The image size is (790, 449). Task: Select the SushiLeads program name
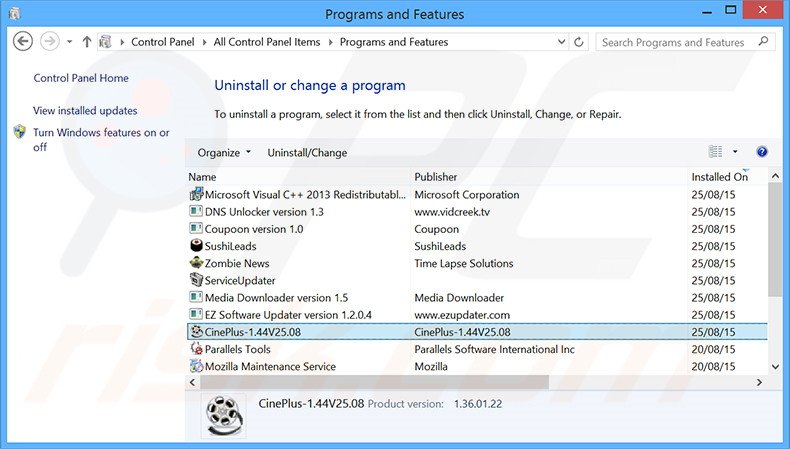[x=230, y=246]
